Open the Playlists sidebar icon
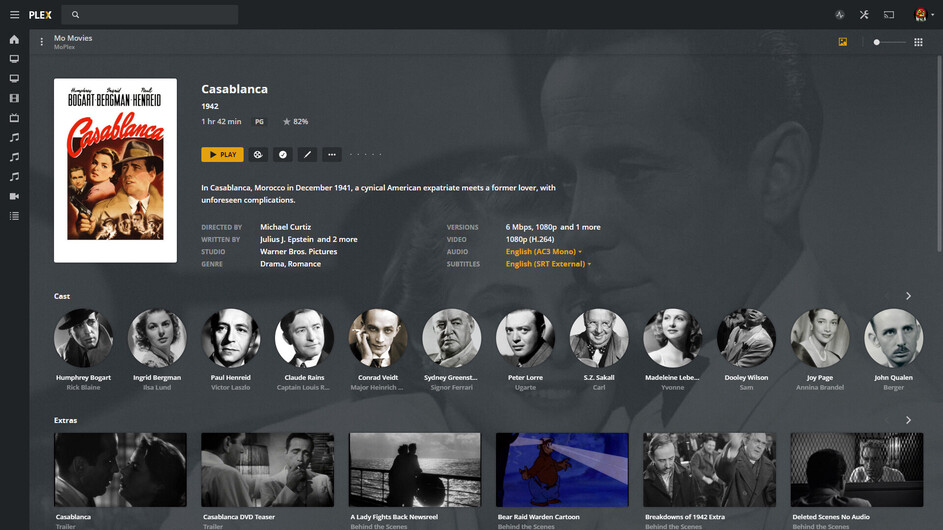Image resolution: width=943 pixels, height=530 pixels. tap(14, 216)
